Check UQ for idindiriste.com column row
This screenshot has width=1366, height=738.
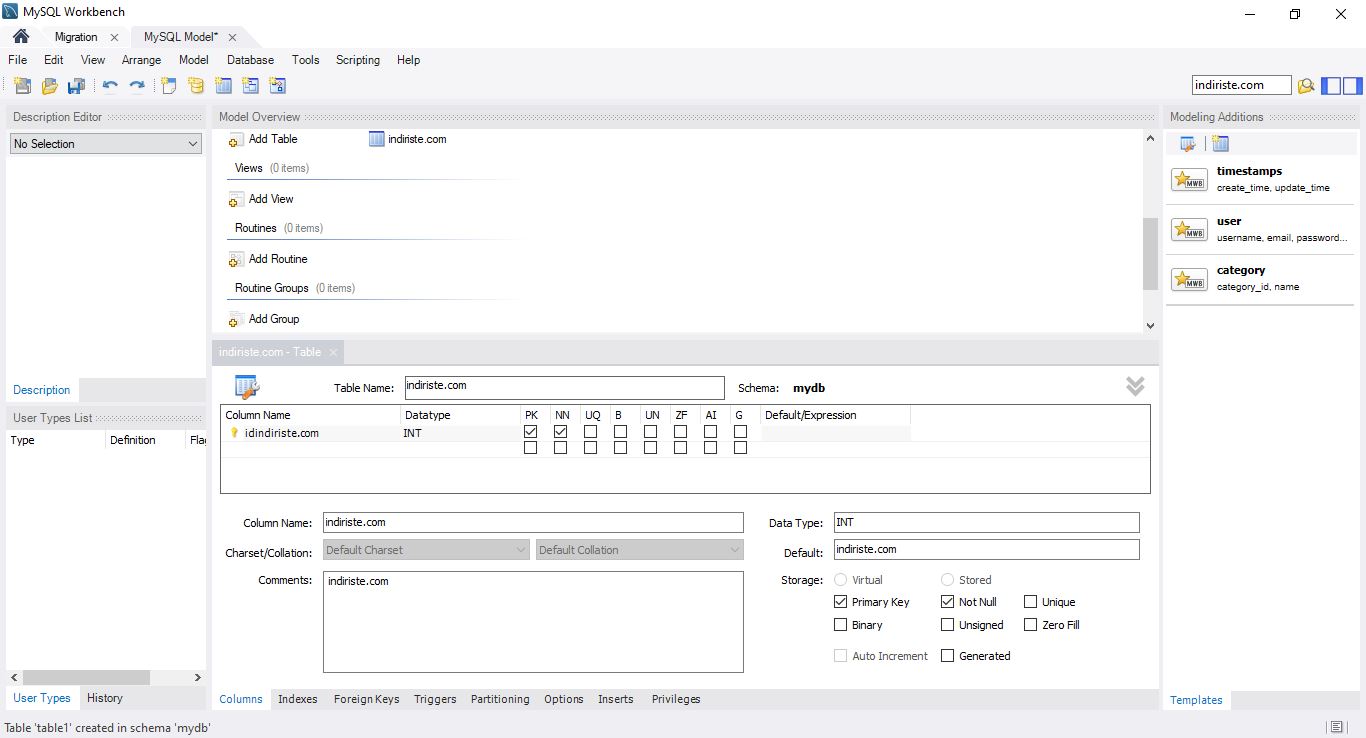tap(590, 432)
